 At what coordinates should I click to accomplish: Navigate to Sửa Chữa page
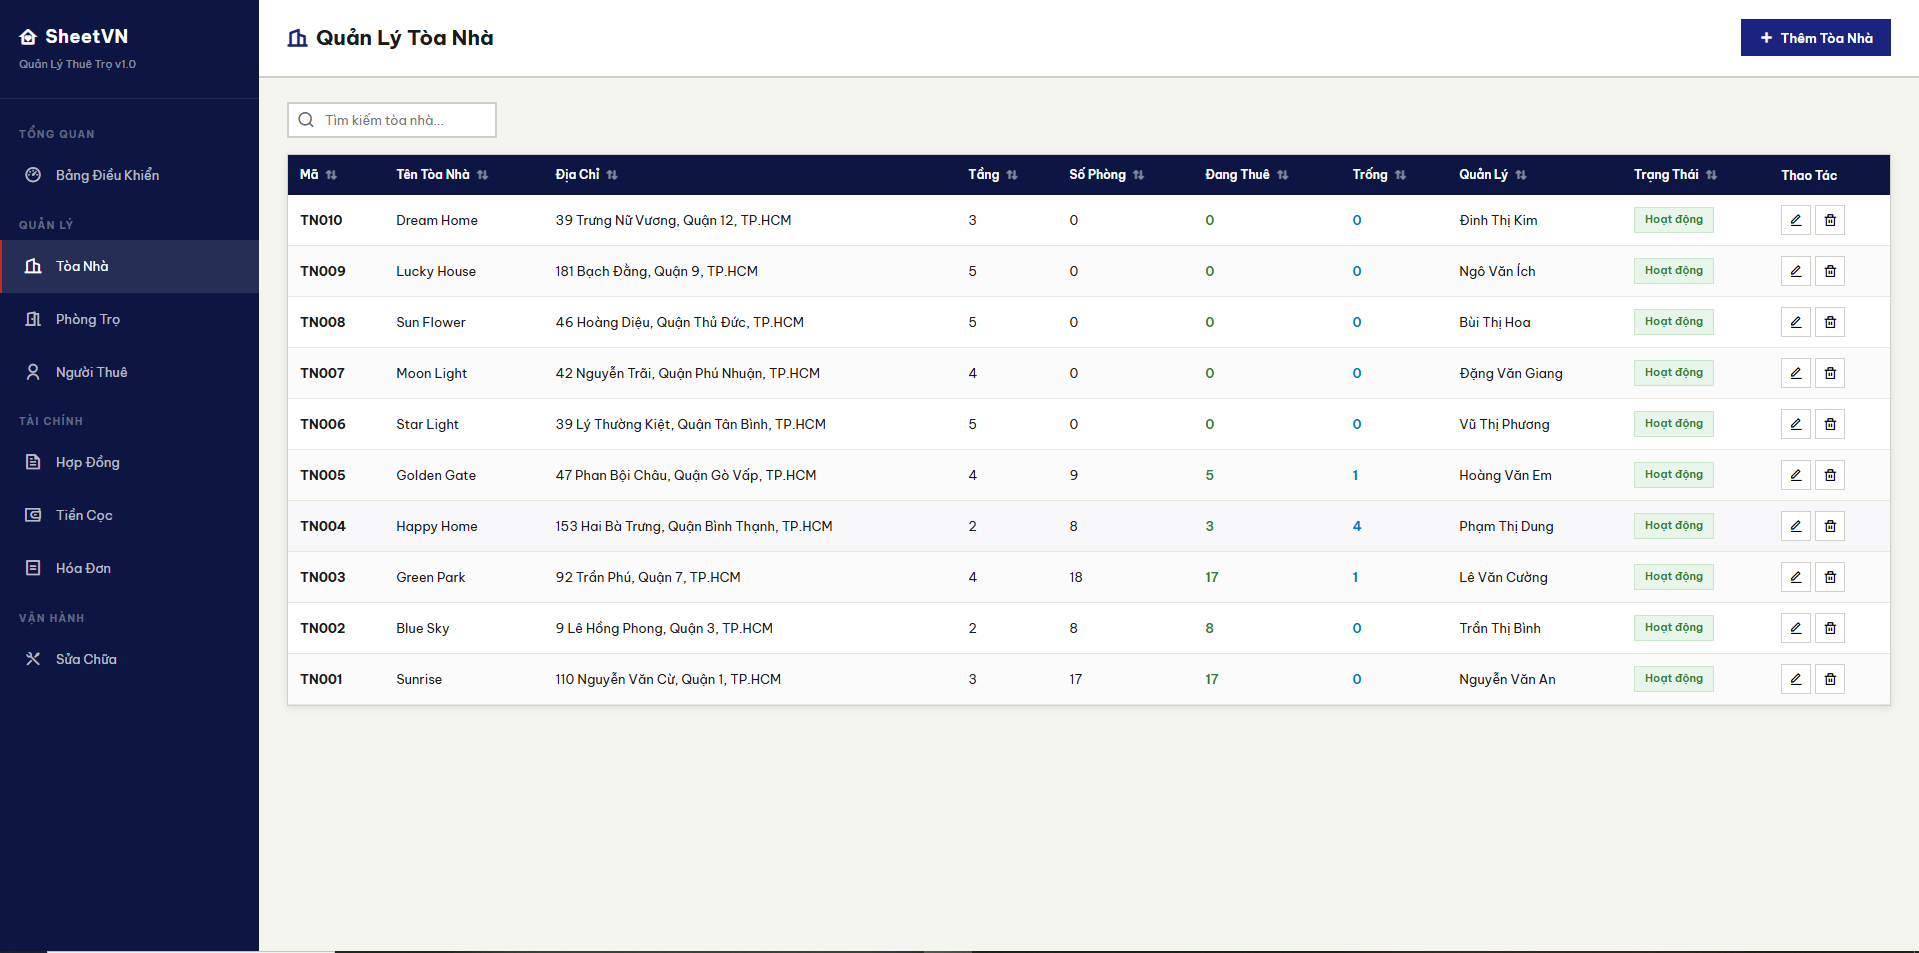(86, 659)
